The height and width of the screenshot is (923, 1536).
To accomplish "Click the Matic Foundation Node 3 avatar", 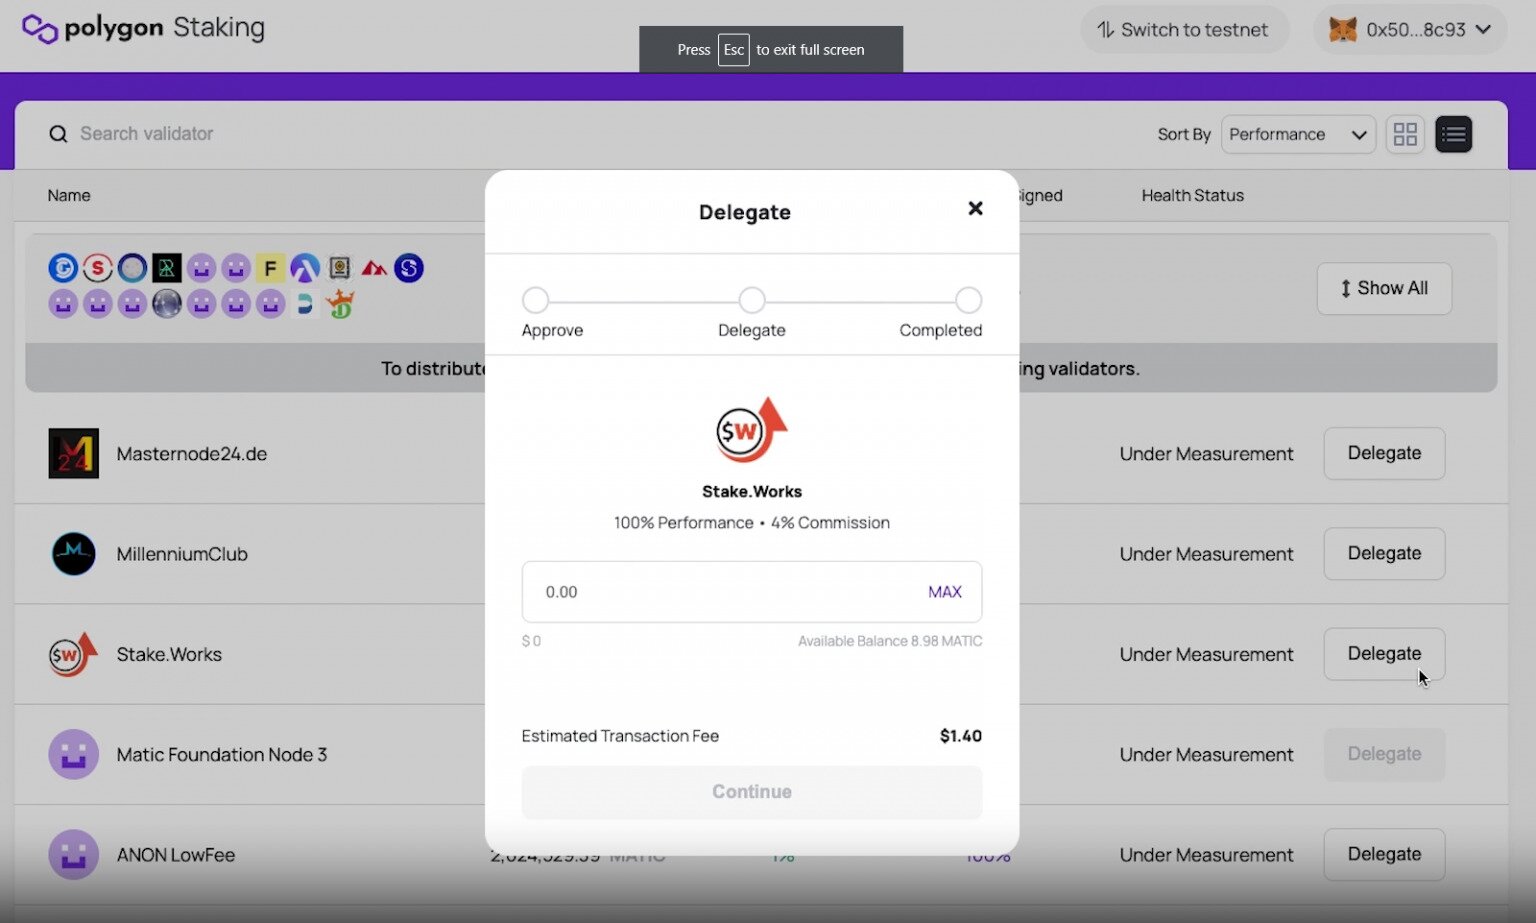I will click(74, 755).
